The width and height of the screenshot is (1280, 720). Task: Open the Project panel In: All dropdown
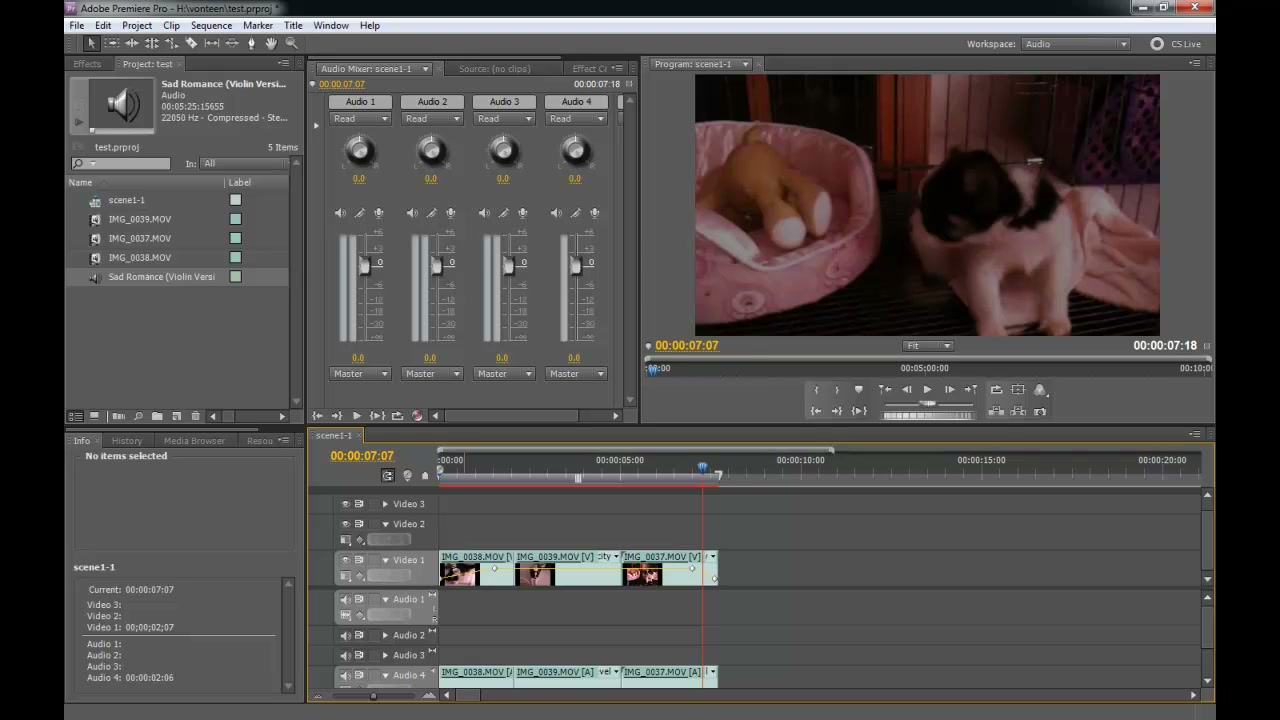244,164
